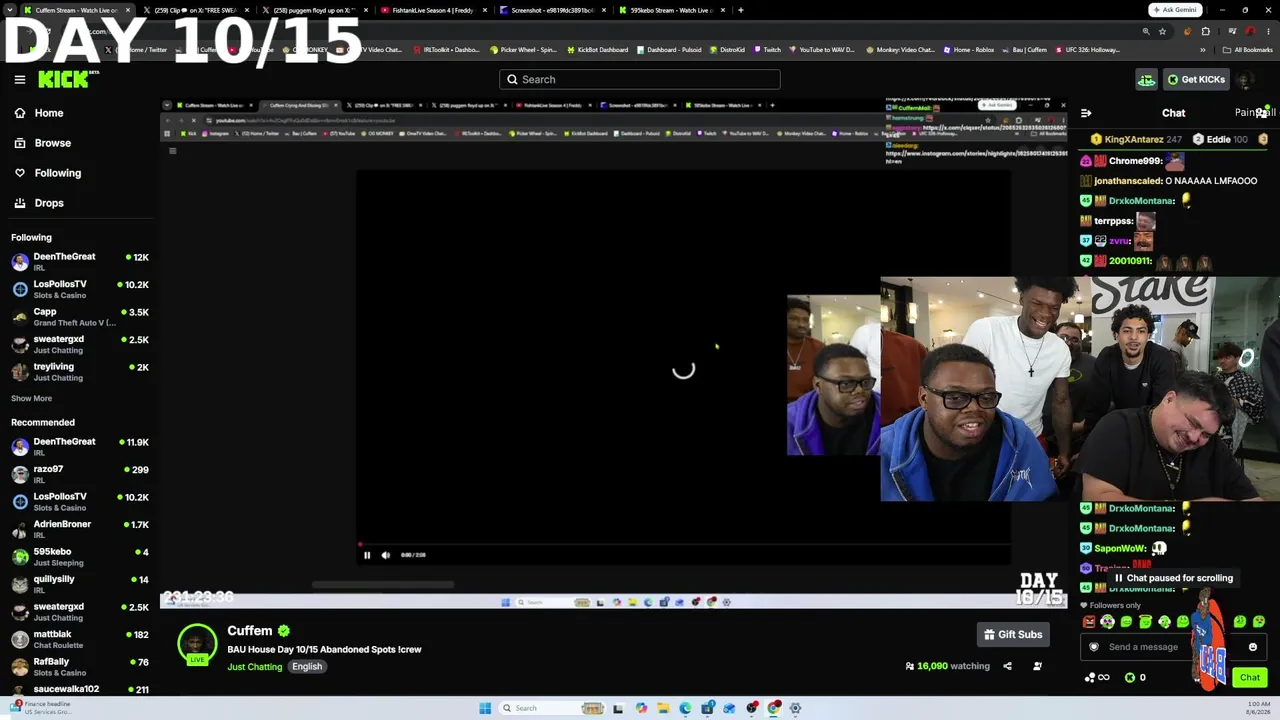Open AdrienBroner in Recommended channels

pos(80,529)
